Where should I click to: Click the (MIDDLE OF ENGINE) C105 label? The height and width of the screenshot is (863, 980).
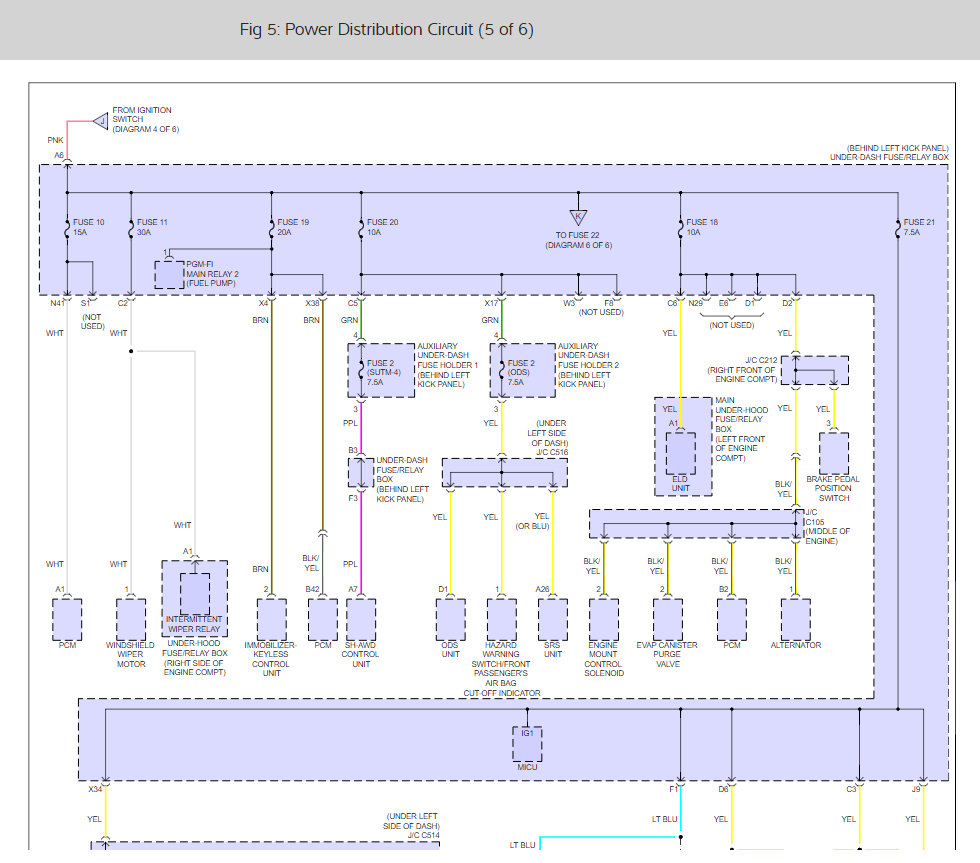828,527
